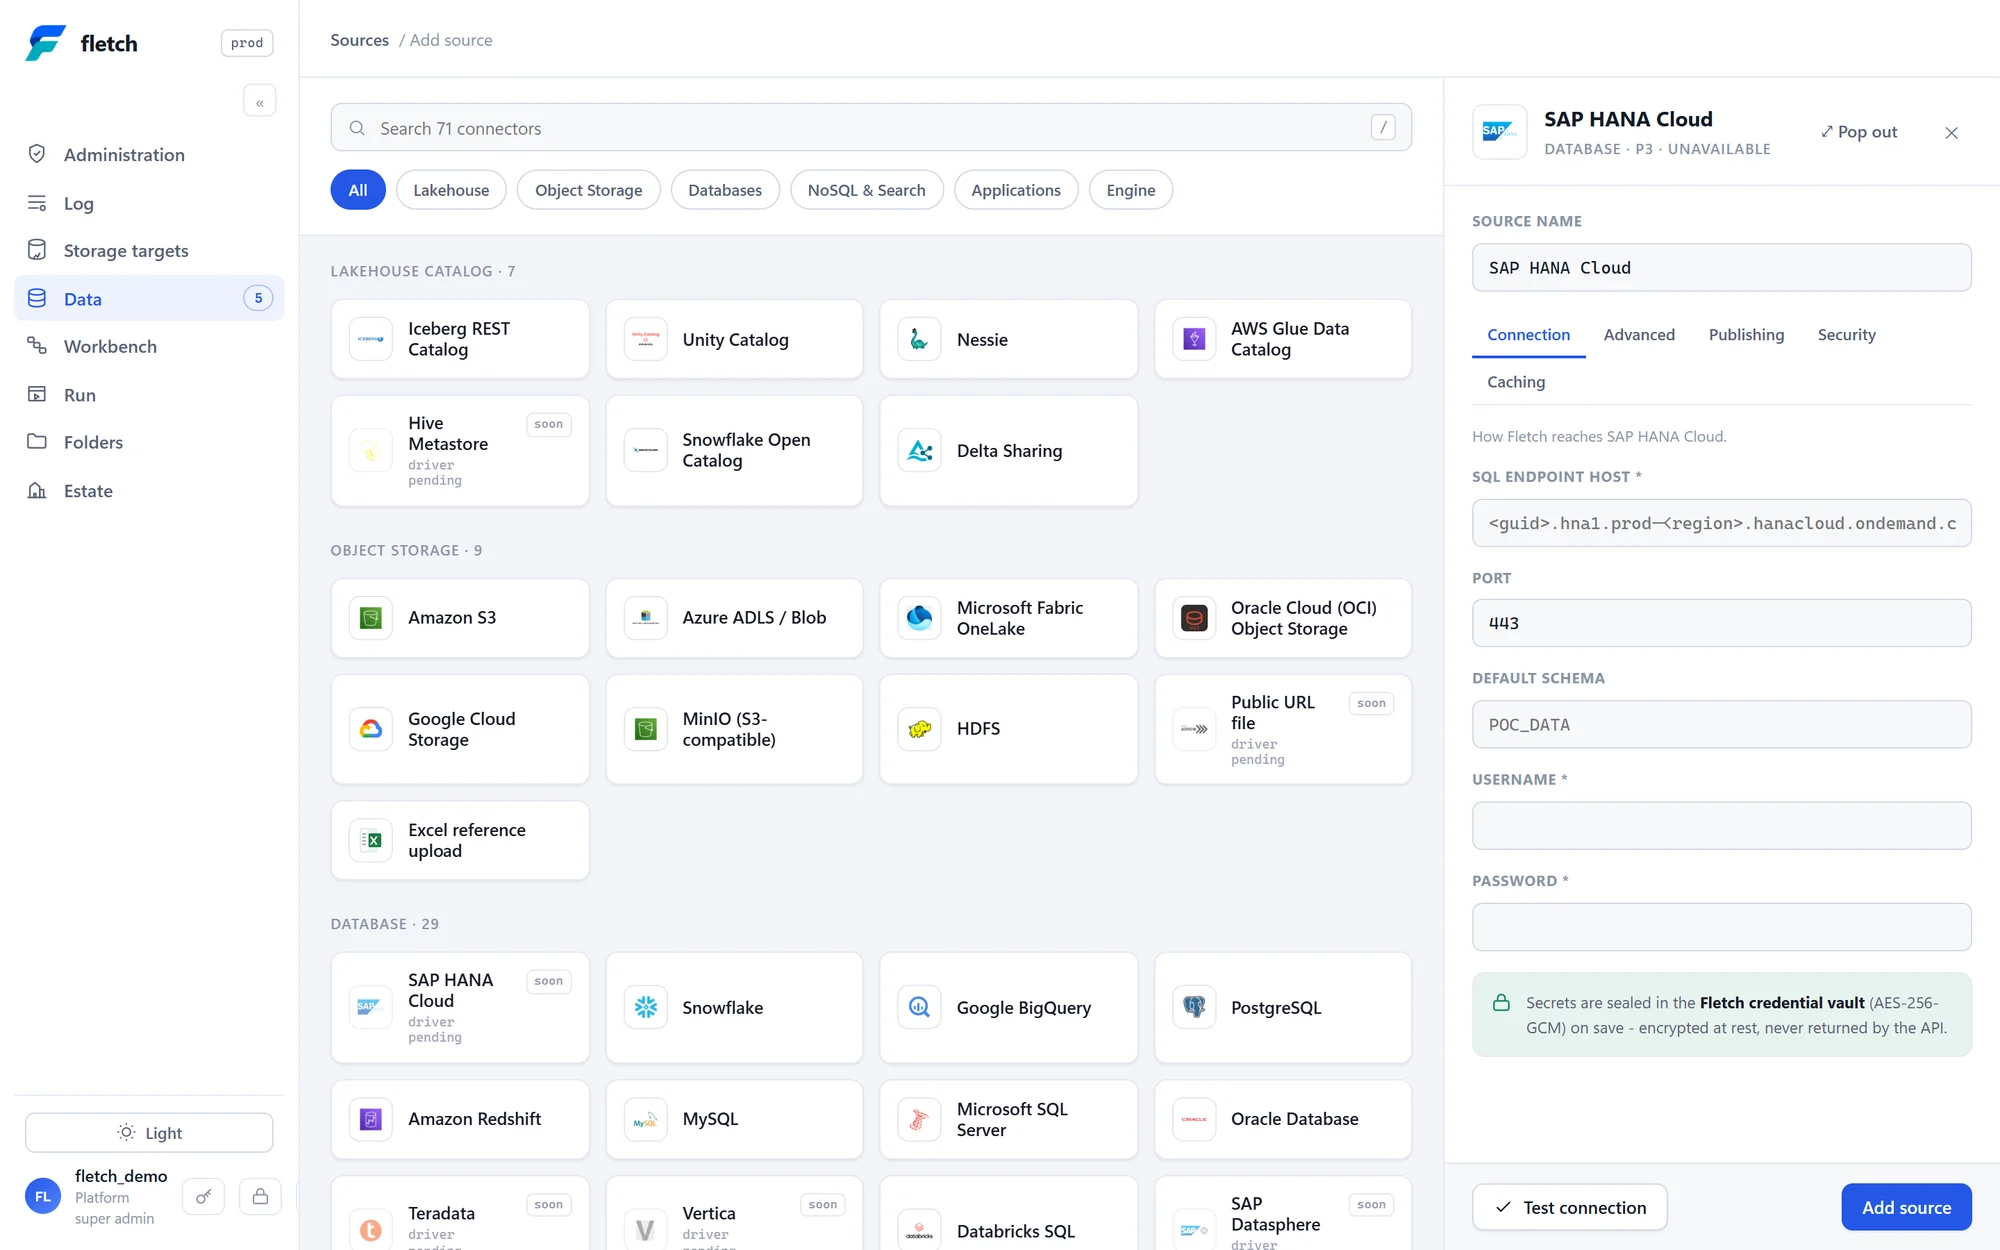The image size is (2000, 1250).
Task: Collapse the sidebar with the chevron button
Action: [259, 101]
